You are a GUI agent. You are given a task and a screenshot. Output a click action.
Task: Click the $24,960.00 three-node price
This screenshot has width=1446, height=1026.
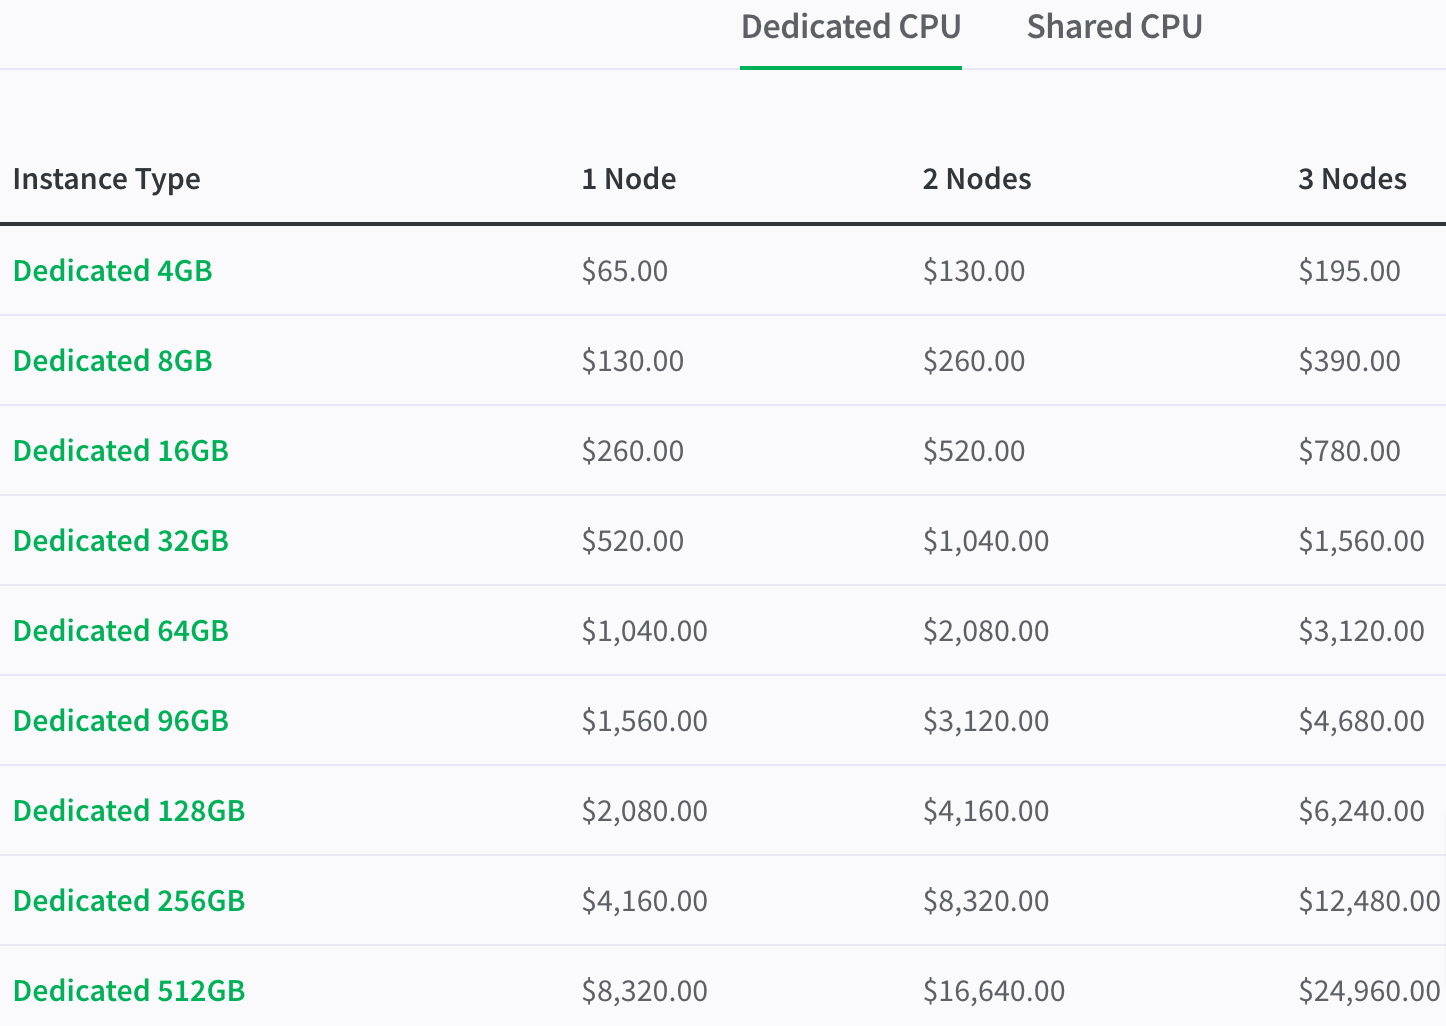[1368, 991]
